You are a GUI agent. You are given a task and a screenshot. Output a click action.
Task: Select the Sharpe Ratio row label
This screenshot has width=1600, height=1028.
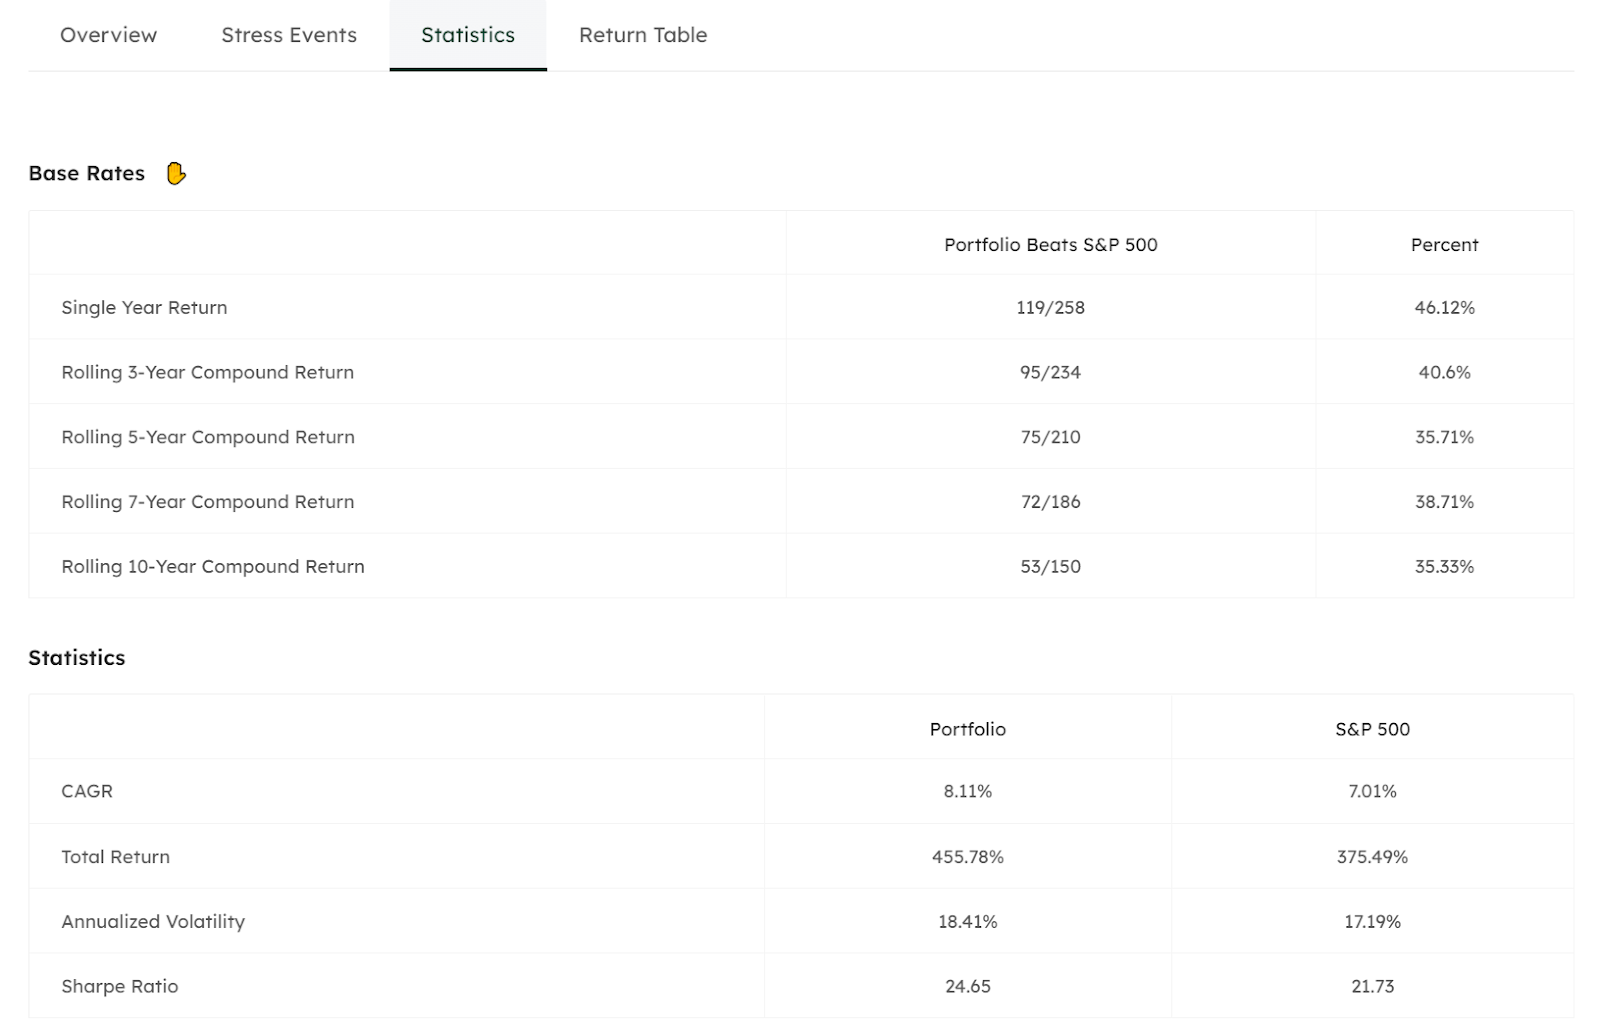120,987
